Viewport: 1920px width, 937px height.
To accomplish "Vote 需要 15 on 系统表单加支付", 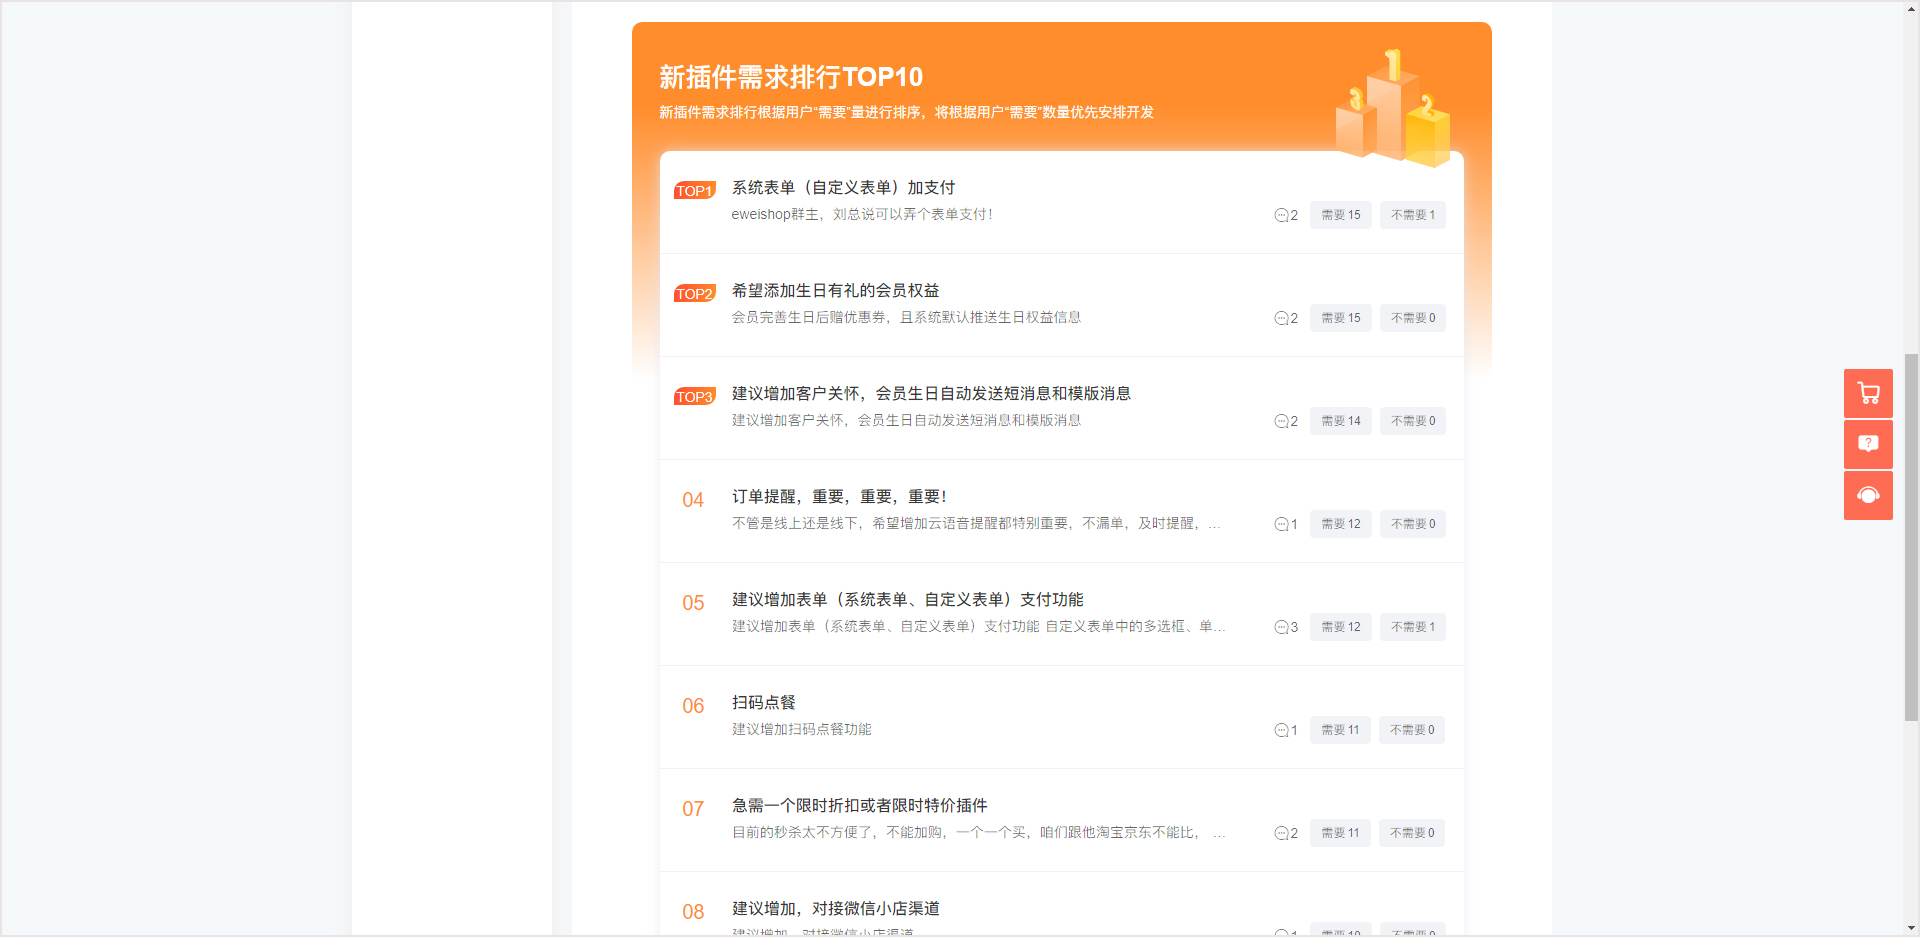I will tap(1340, 215).
